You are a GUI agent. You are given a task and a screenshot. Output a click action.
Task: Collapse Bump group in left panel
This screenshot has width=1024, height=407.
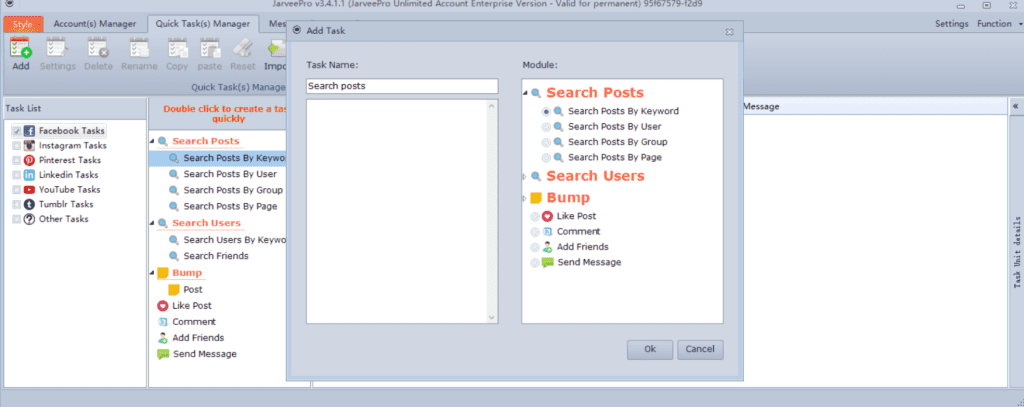pyautogui.click(x=153, y=273)
